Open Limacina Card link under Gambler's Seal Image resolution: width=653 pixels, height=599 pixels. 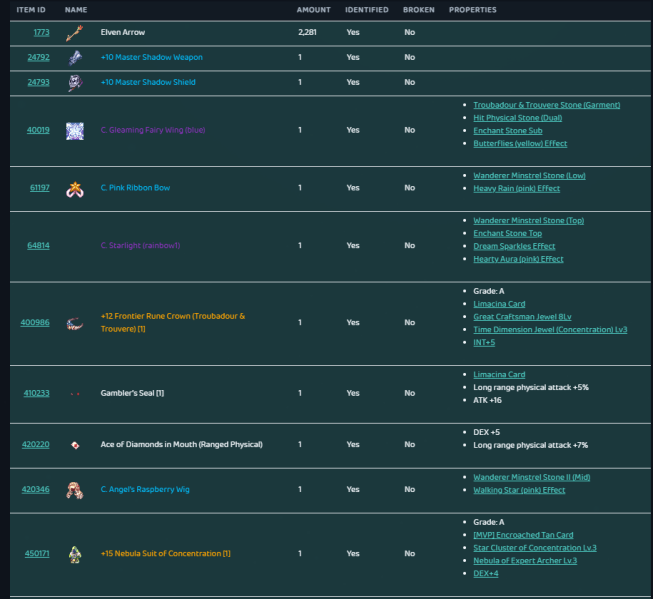coord(499,375)
